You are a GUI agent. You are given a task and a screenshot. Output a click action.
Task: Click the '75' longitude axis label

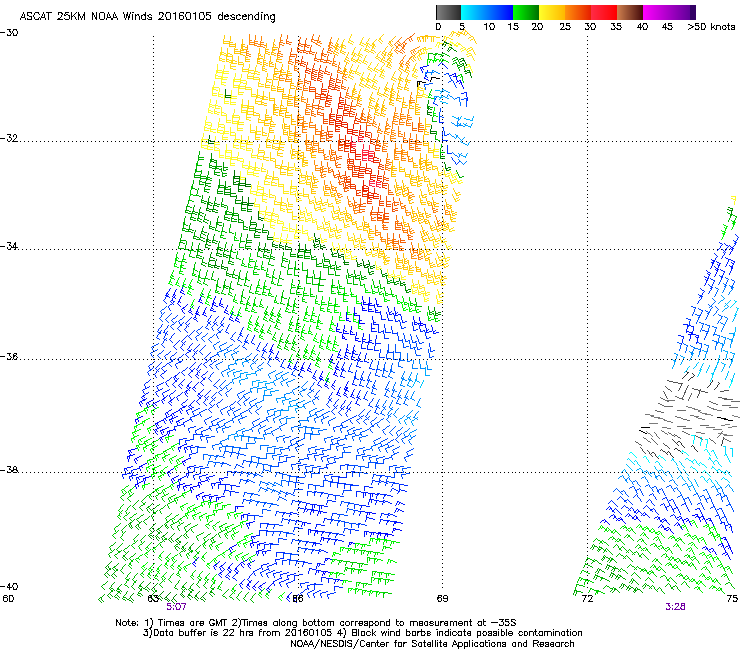(732, 599)
